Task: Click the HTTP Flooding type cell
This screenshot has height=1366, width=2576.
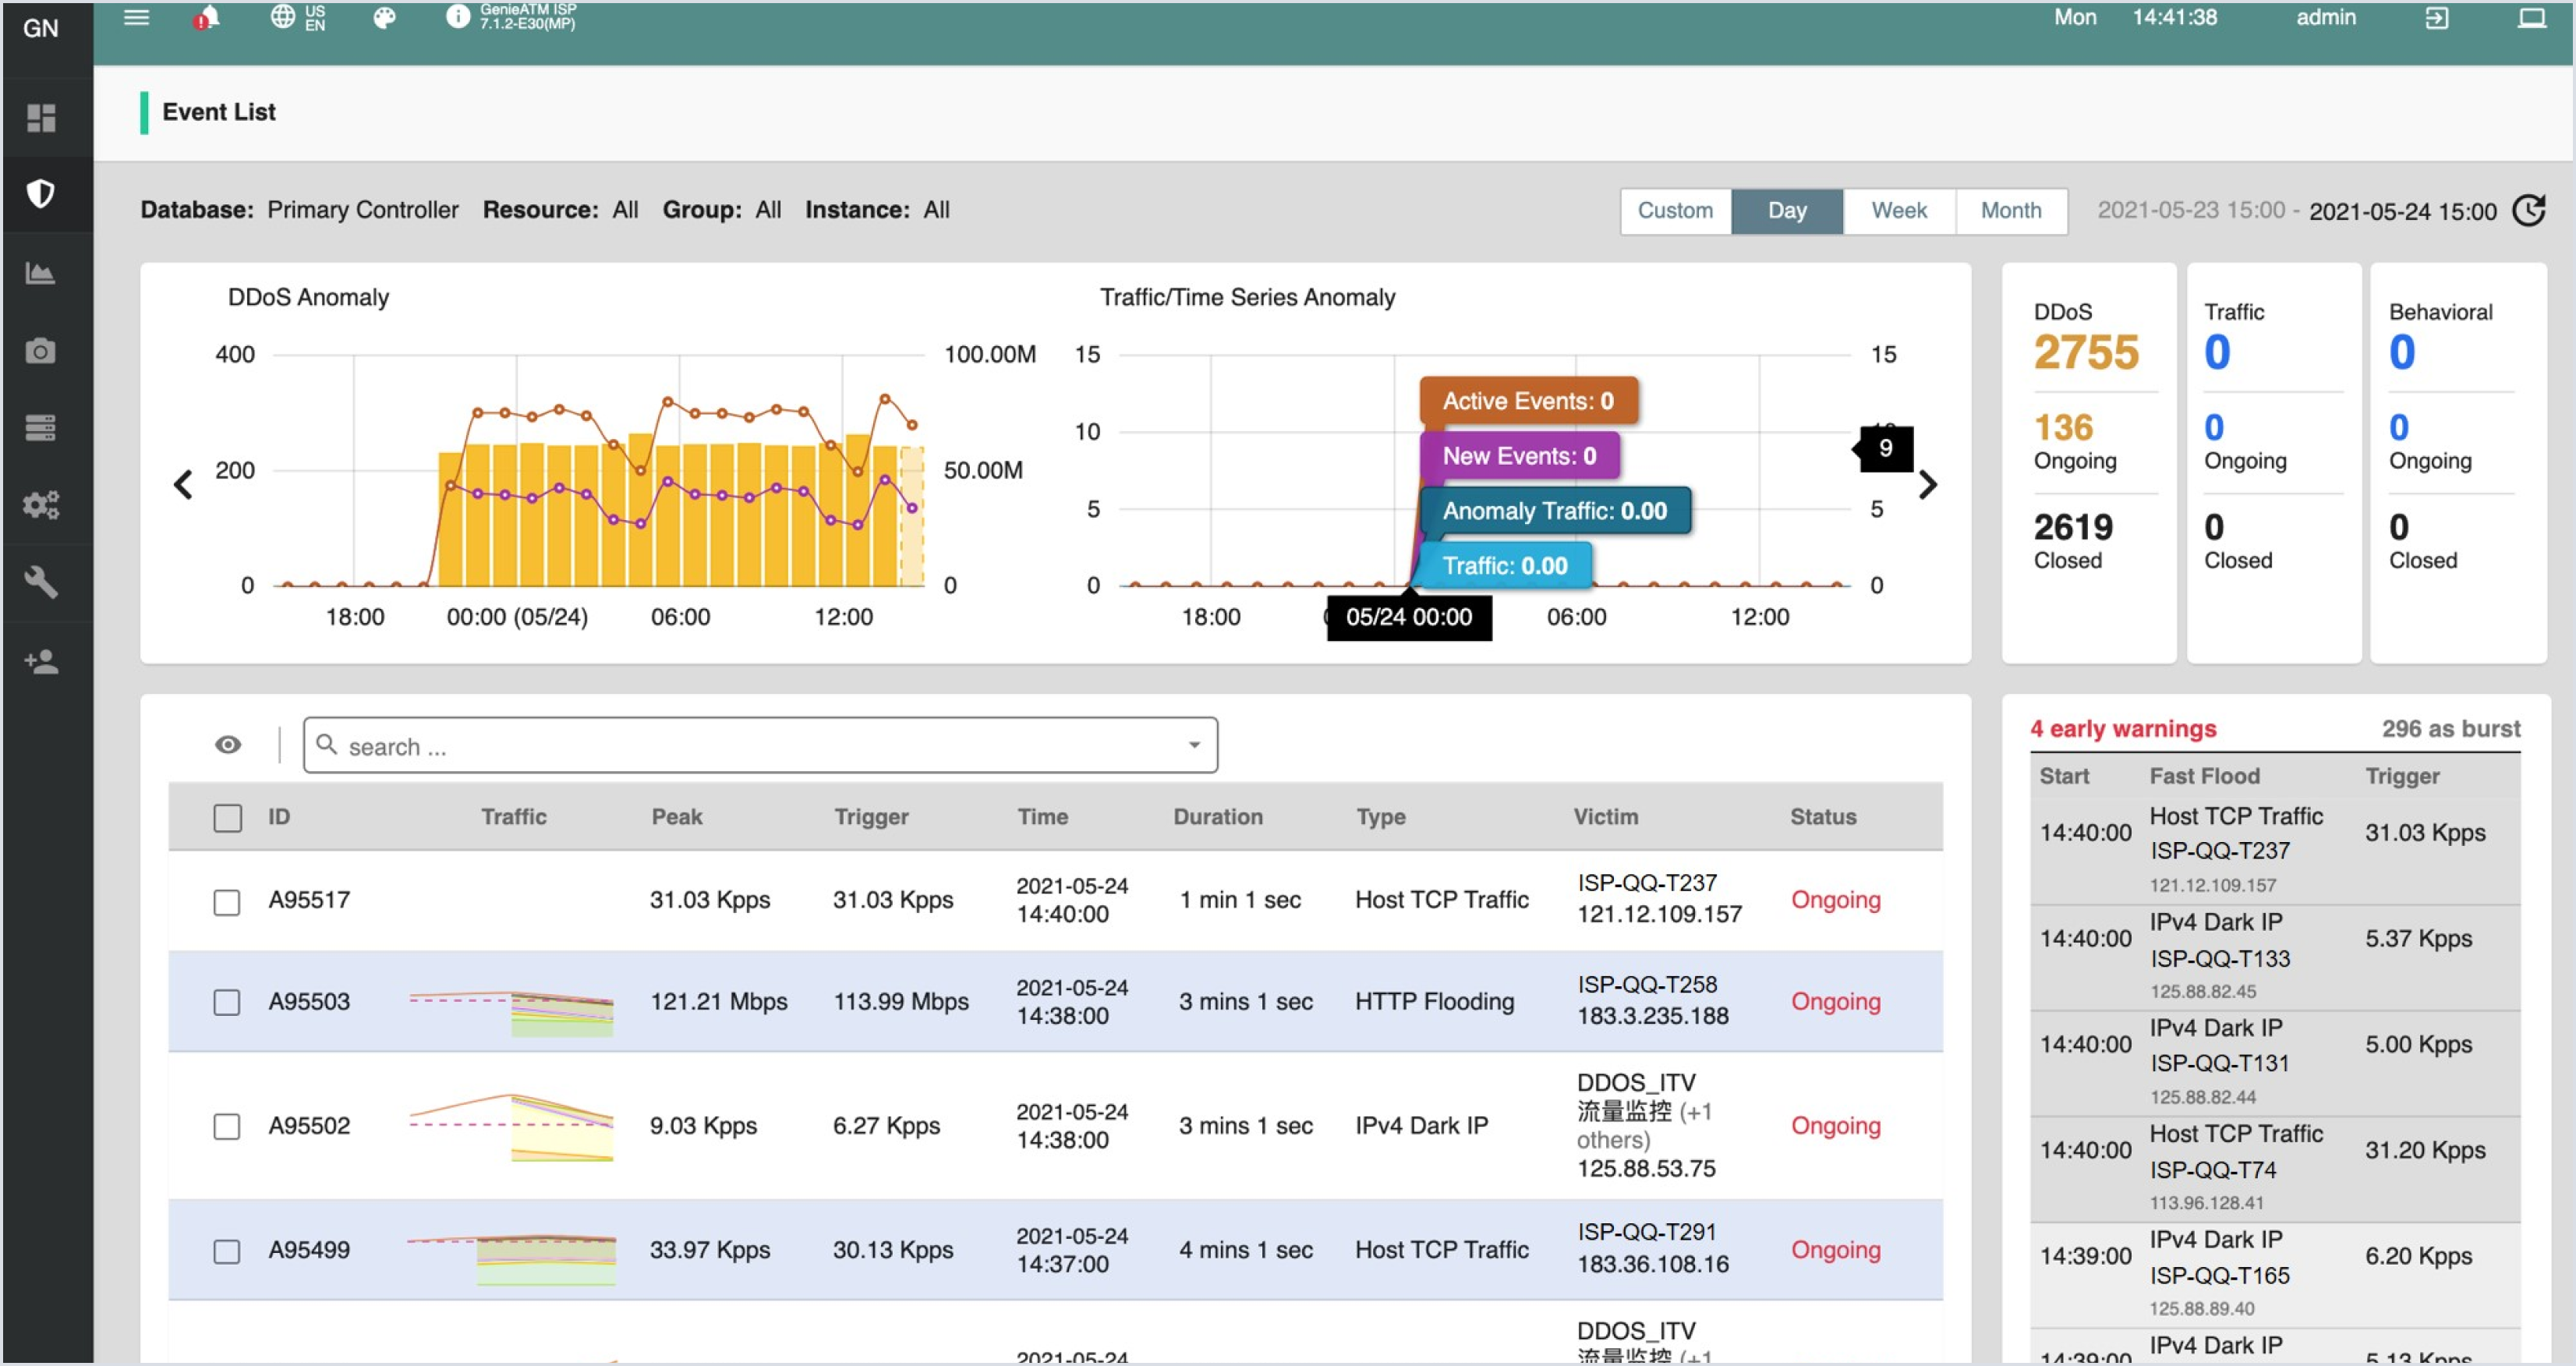Action: [1434, 1002]
